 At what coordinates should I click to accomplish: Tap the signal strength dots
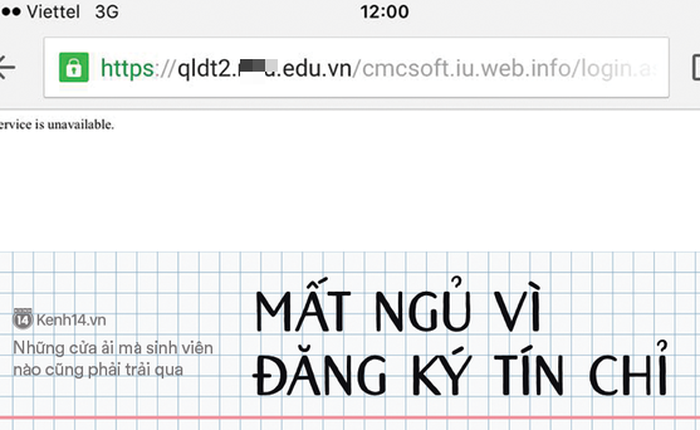(x=10, y=12)
